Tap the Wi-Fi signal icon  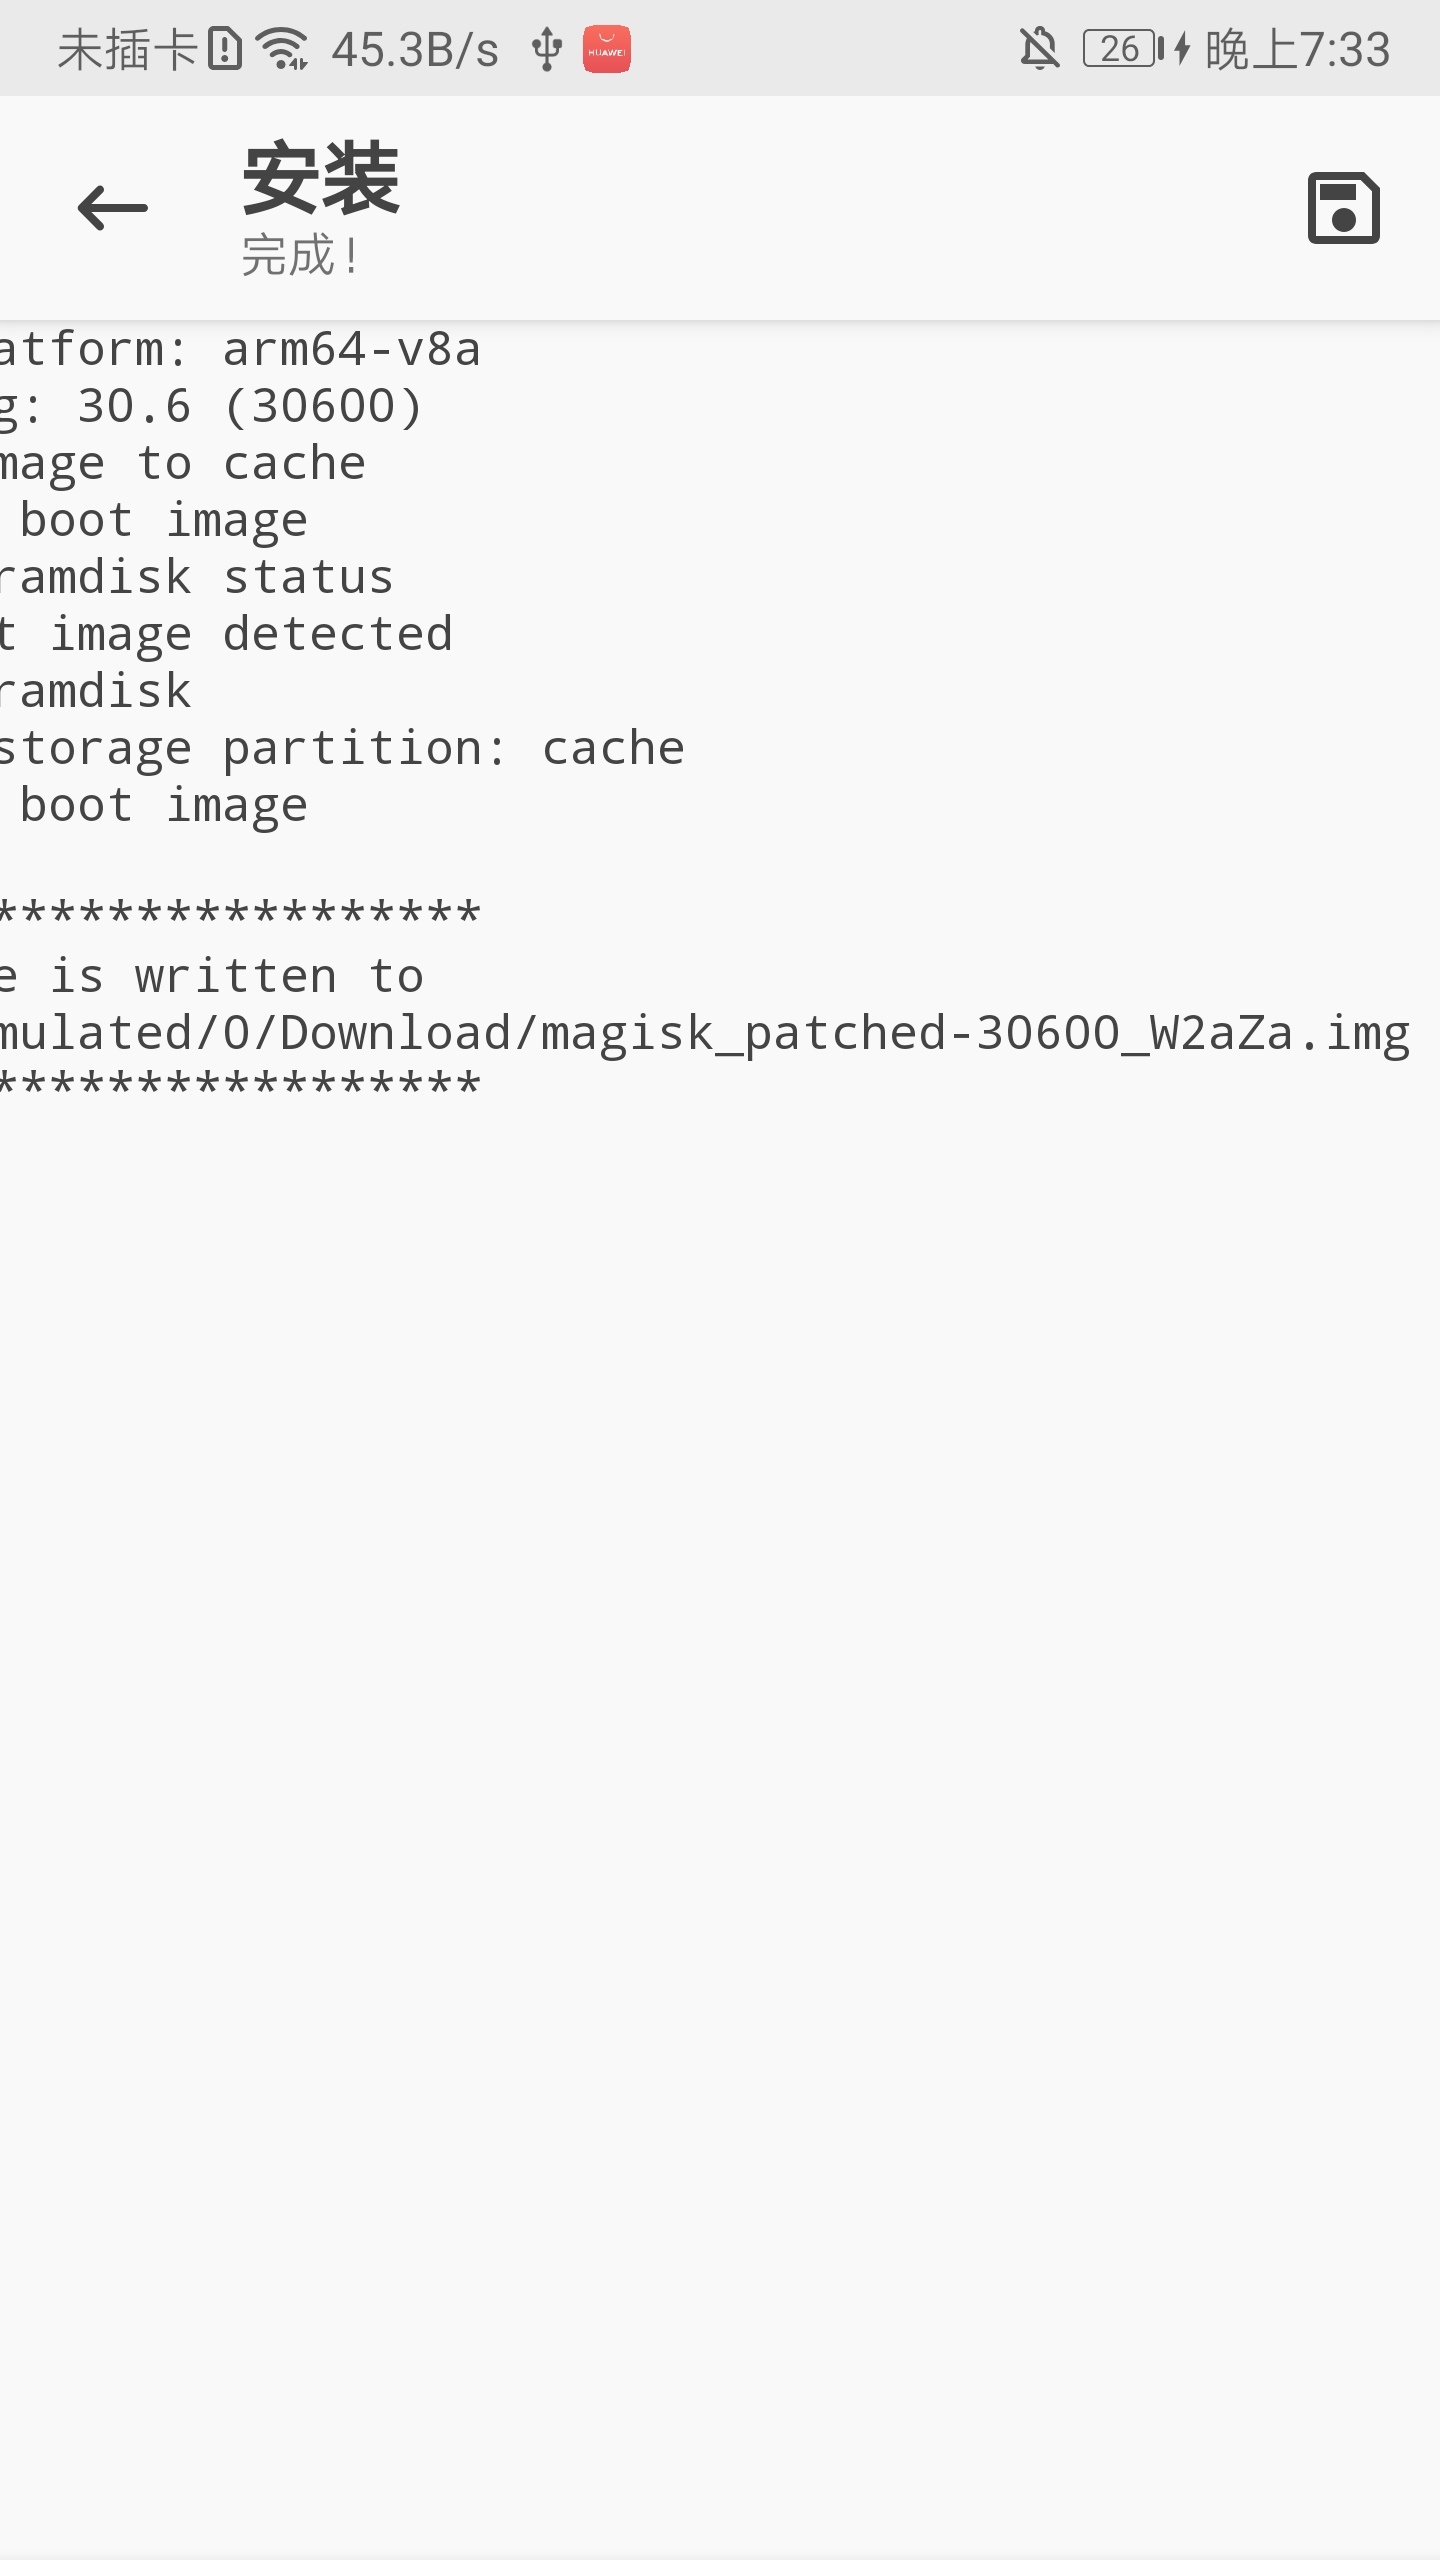(x=282, y=49)
